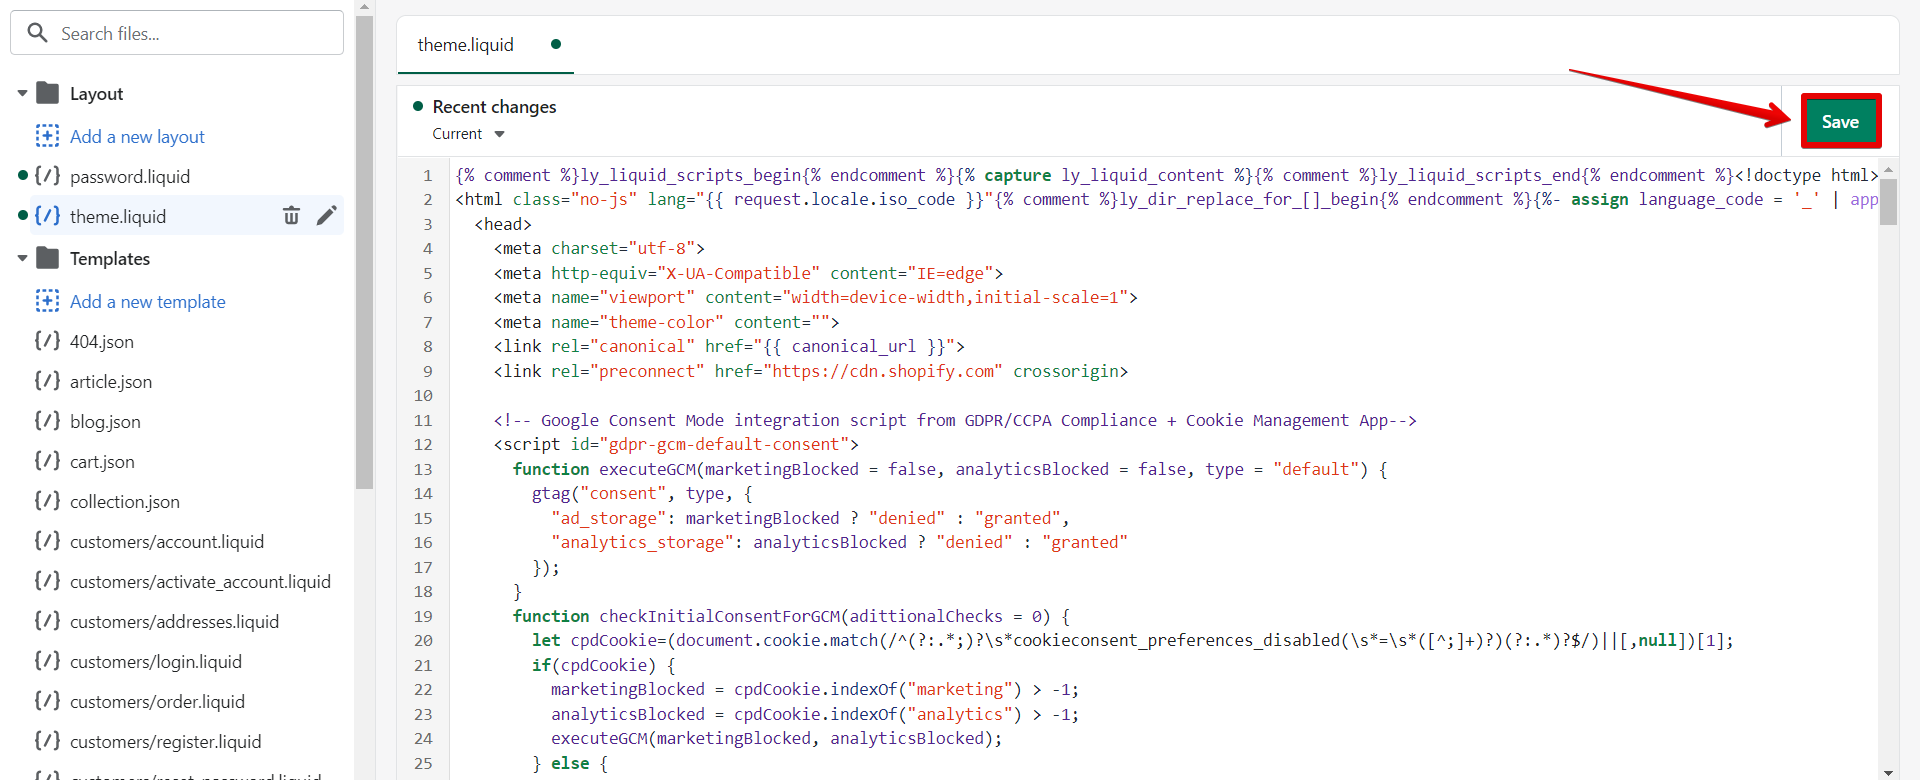Open password.liquid file
Image resolution: width=1922 pixels, height=780 pixels.
130,176
